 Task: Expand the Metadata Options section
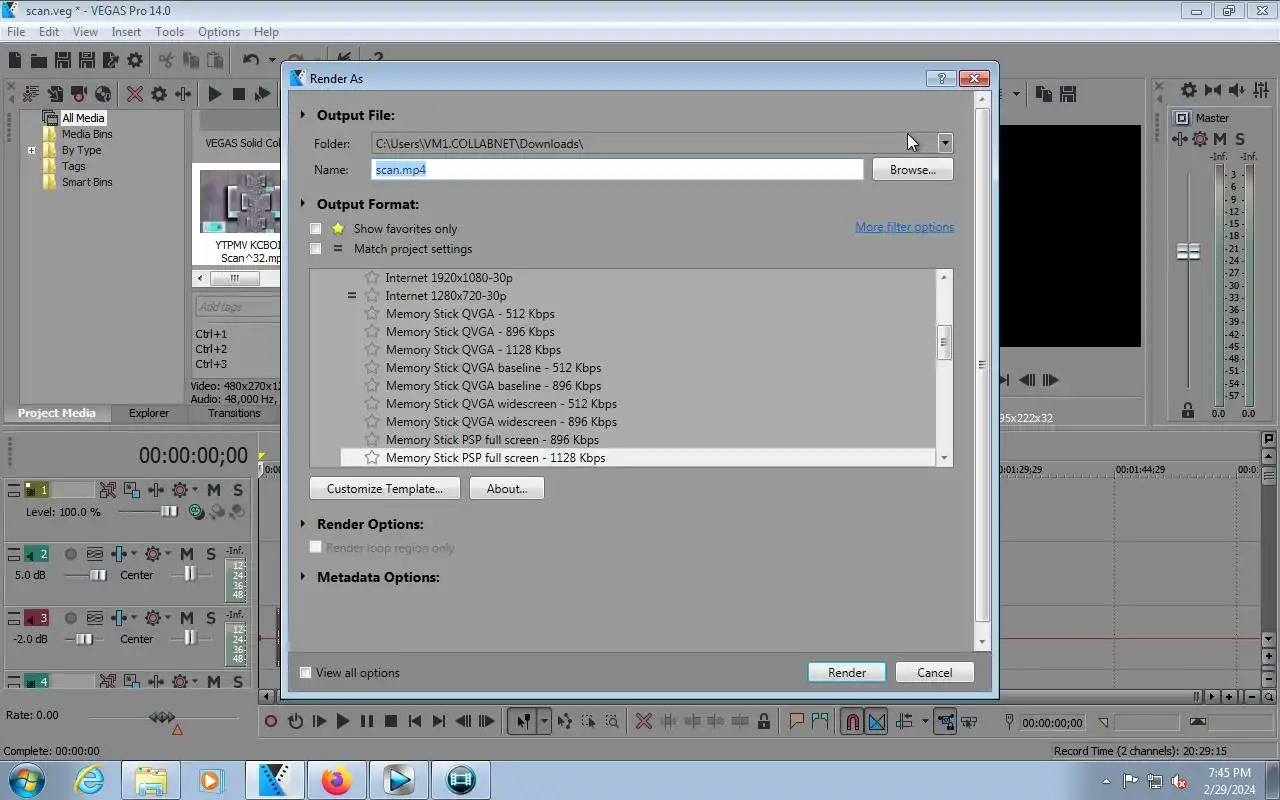click(303, 577)
